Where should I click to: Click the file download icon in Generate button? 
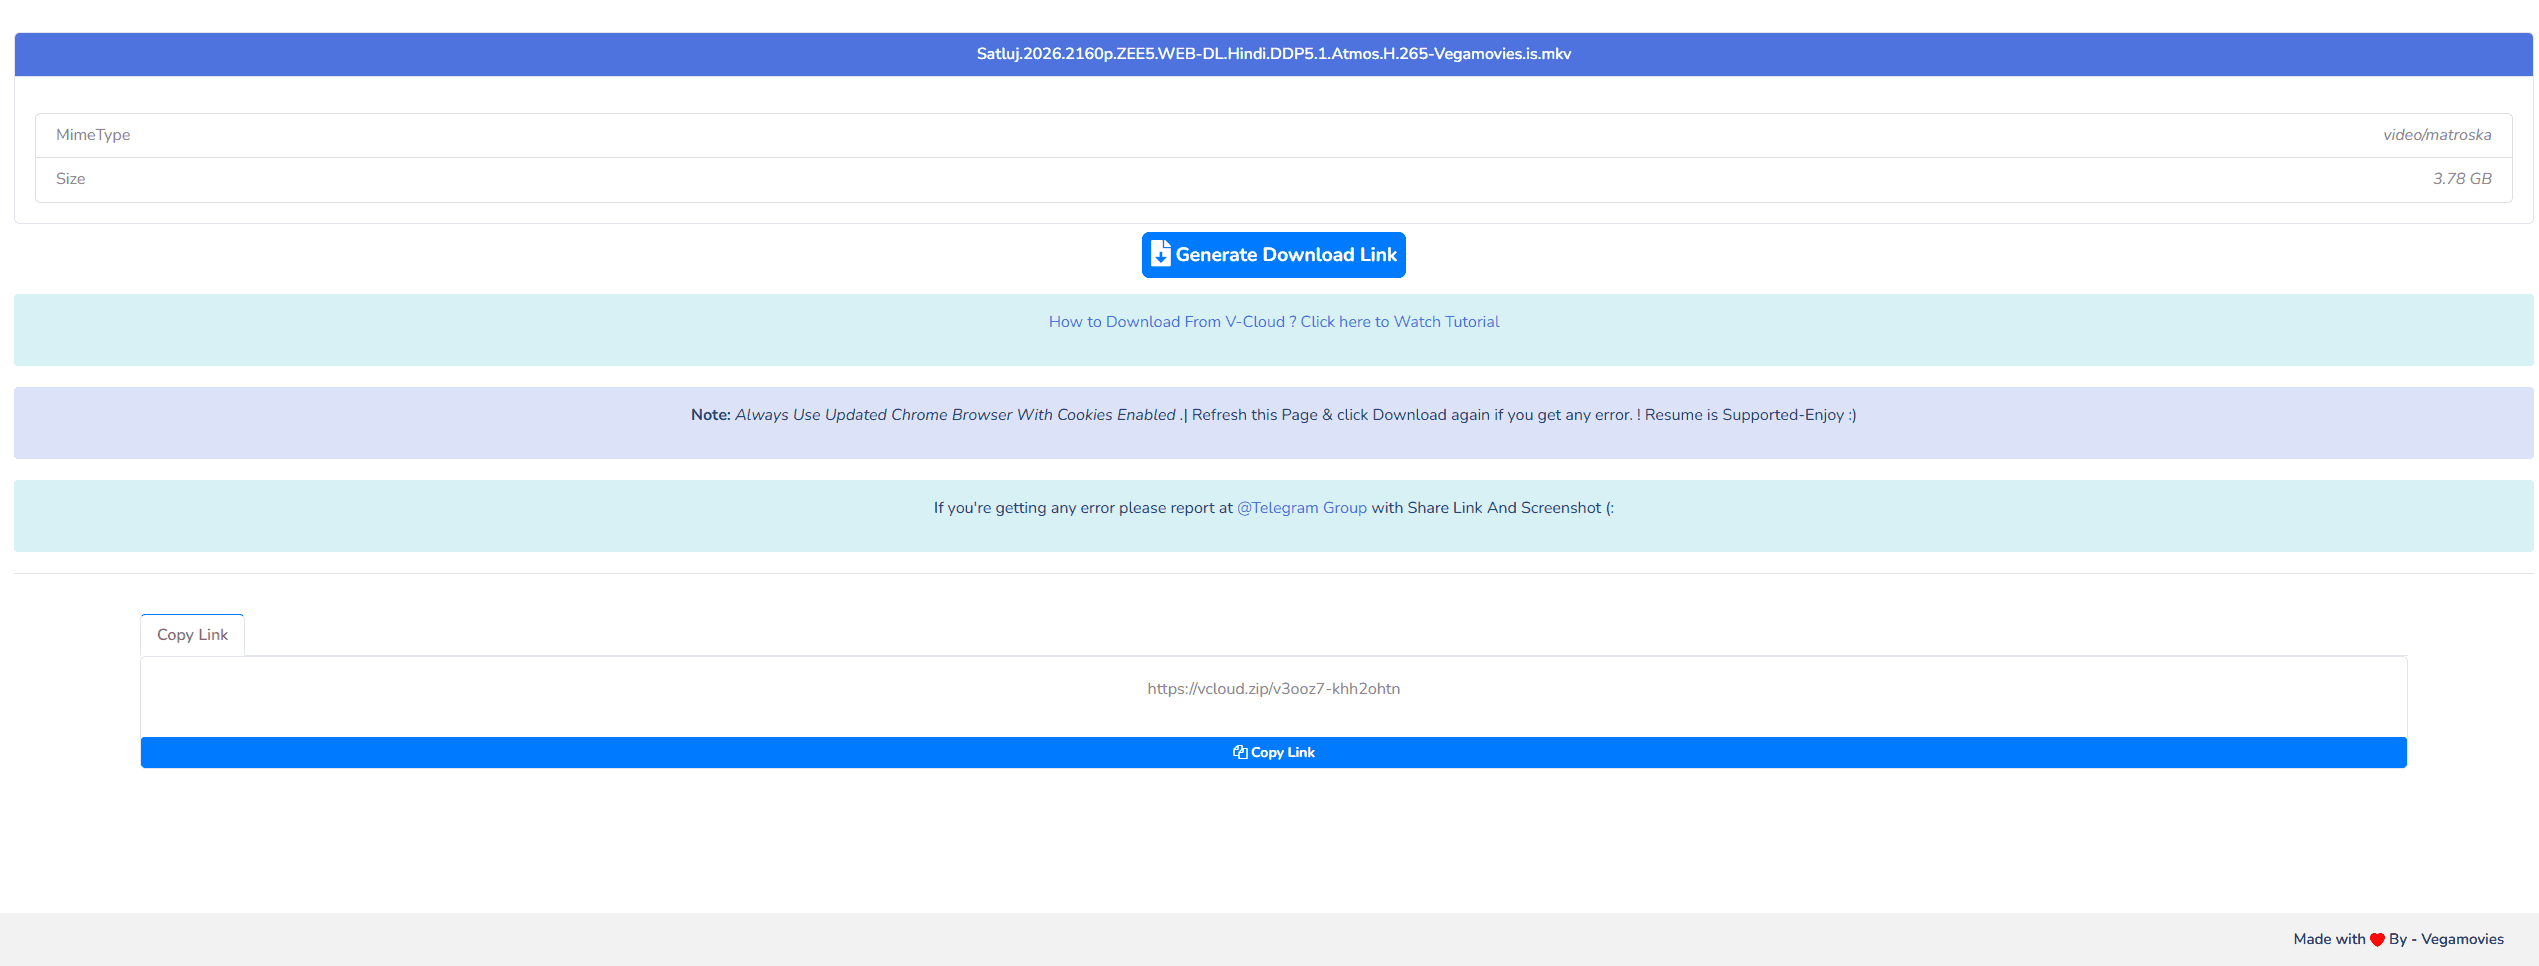(x=1160, y=254)
